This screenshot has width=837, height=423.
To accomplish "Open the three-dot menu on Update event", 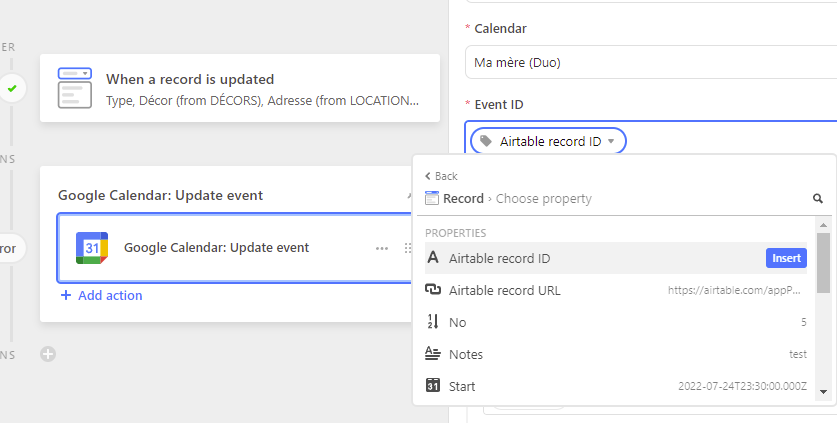I will [382, 248].
